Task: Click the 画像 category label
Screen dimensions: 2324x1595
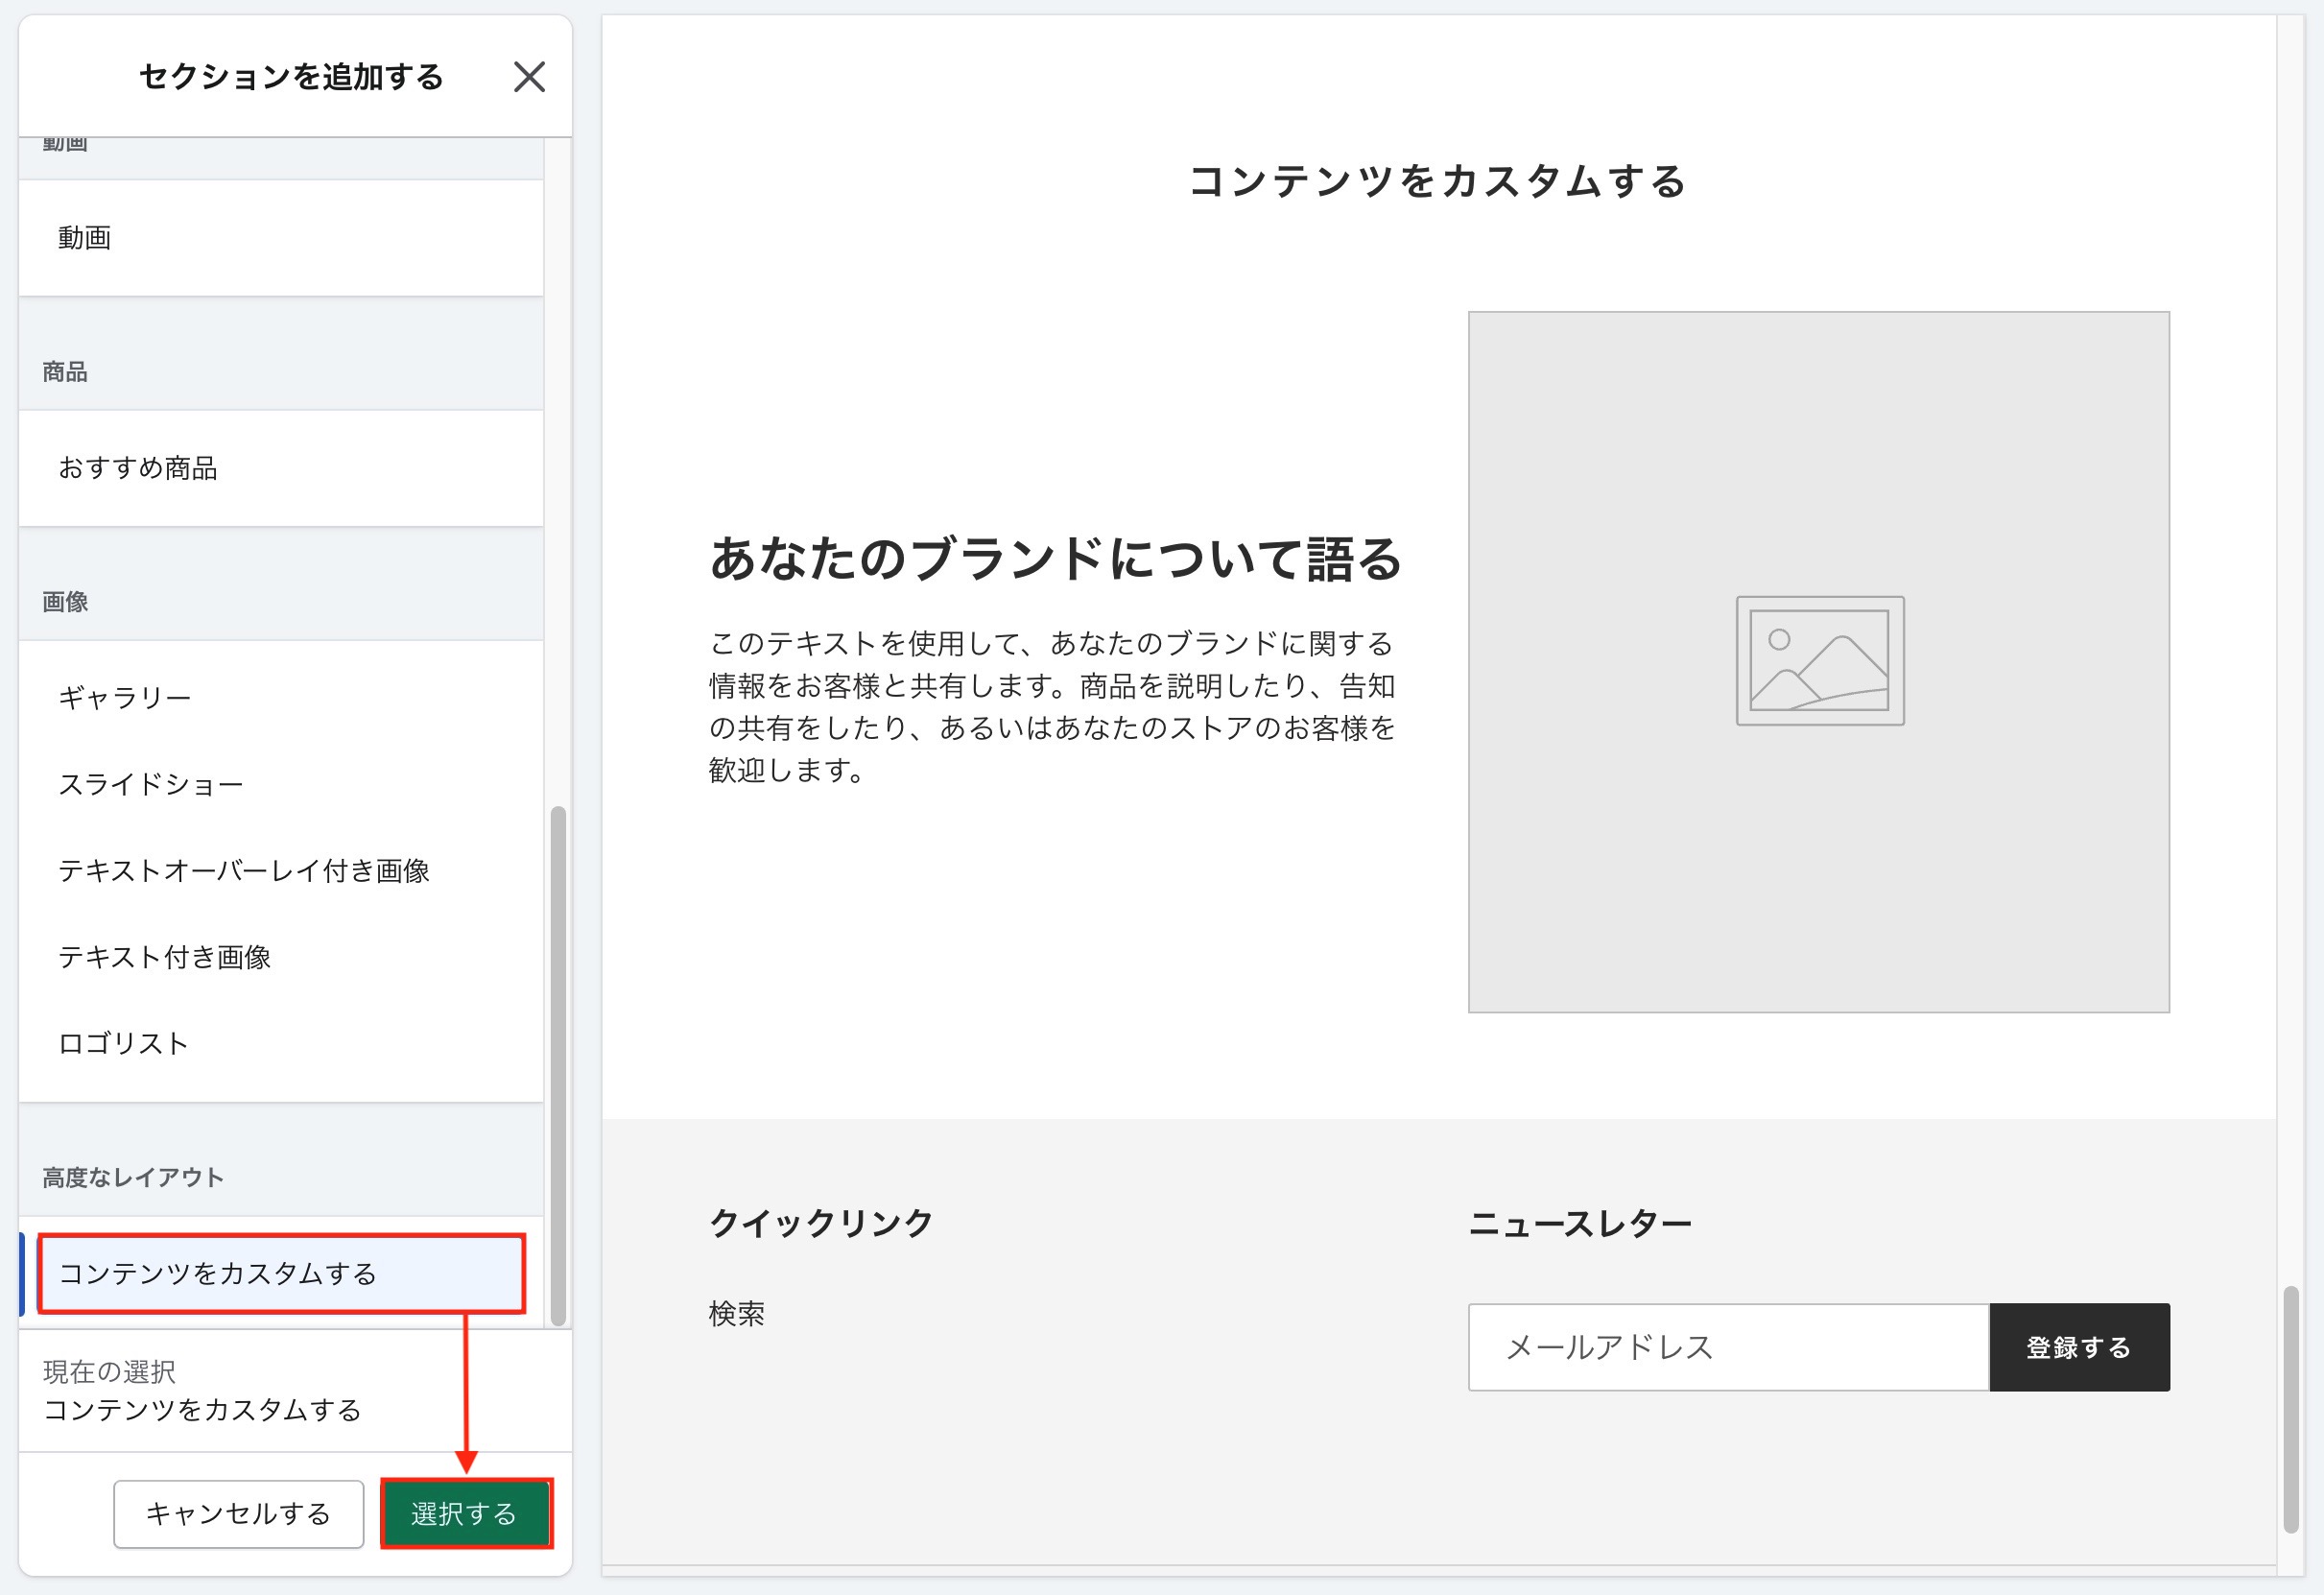Action: click(x=65, y=602)
